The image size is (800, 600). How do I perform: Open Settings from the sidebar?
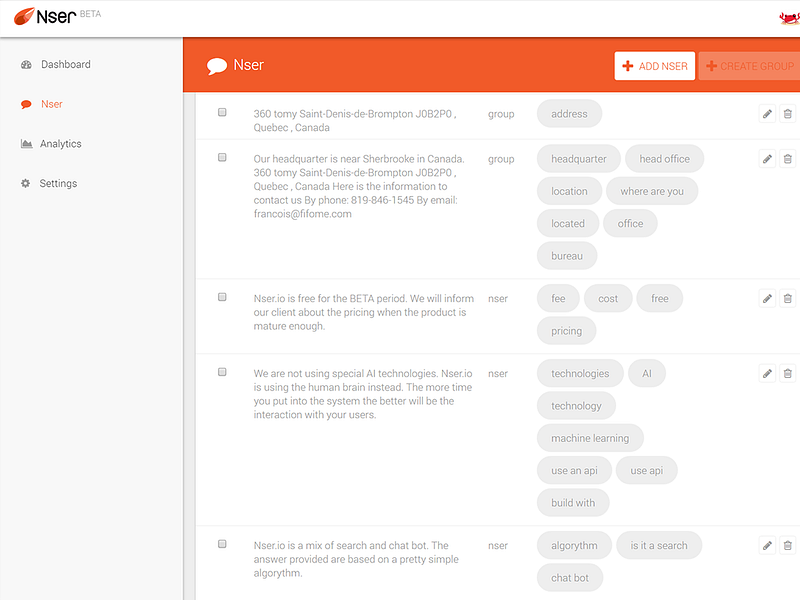[58, 183]
